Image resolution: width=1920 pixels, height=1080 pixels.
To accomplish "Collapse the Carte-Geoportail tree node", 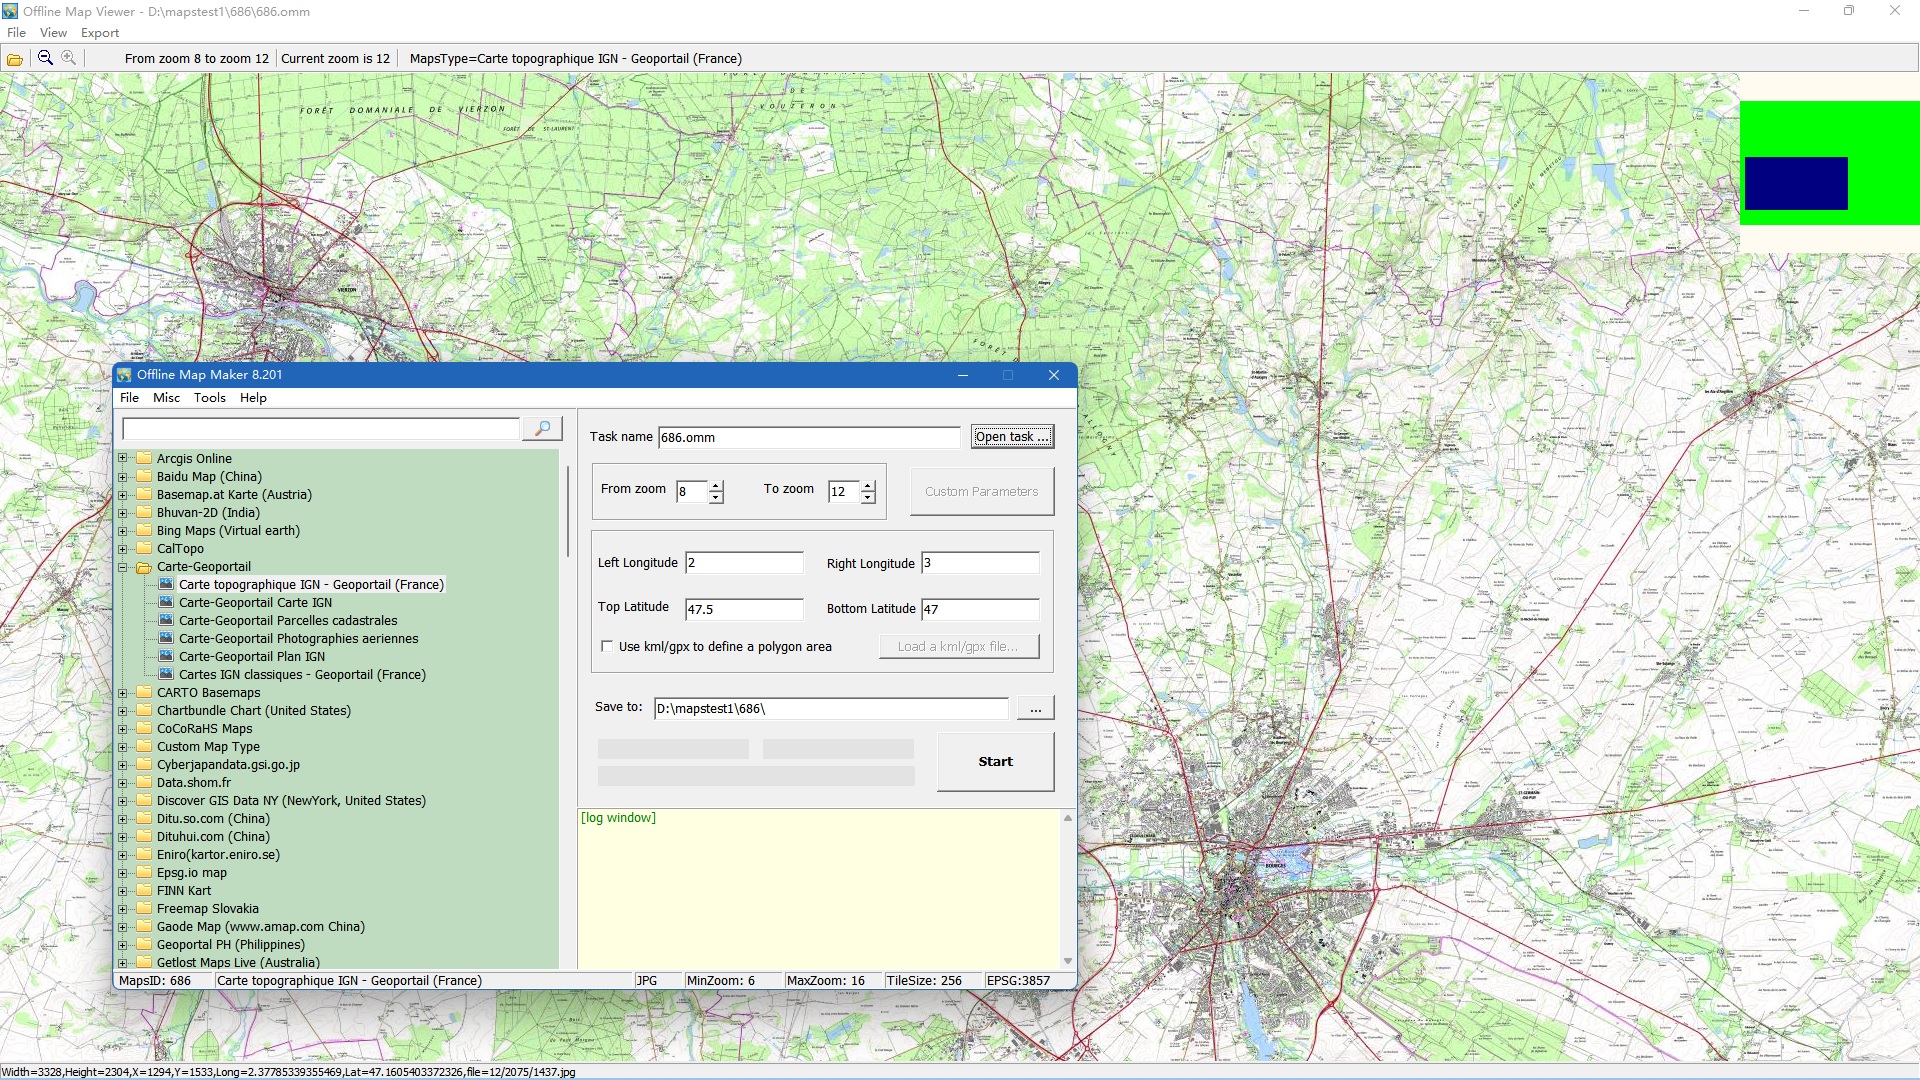I will 123,567.
